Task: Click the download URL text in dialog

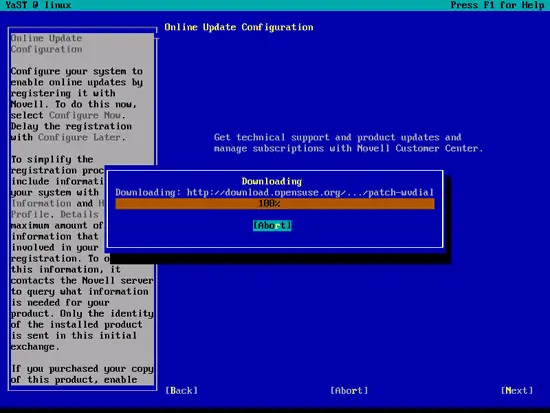Action: tap(310, 192)
